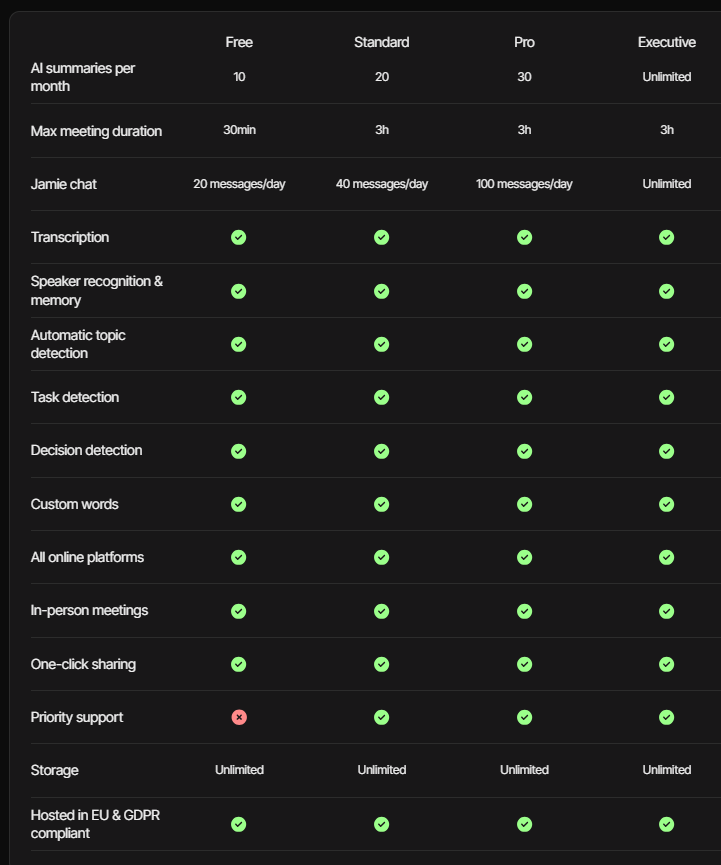Click Priority support checkmark under Standard plan
The image size is (721, 865).
coord(381,717)
